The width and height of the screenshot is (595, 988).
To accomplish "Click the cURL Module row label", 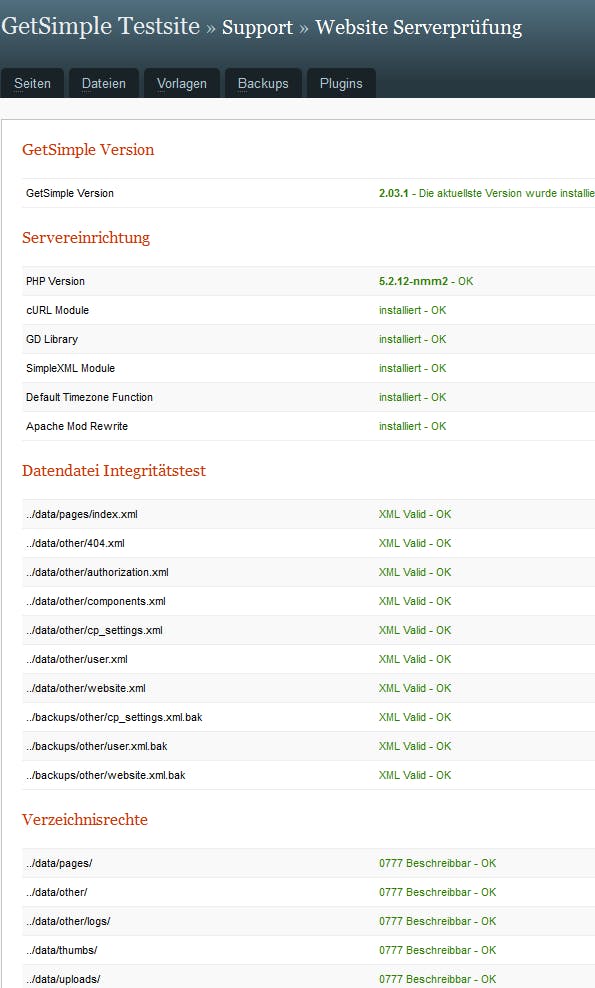I will [57, 311].
